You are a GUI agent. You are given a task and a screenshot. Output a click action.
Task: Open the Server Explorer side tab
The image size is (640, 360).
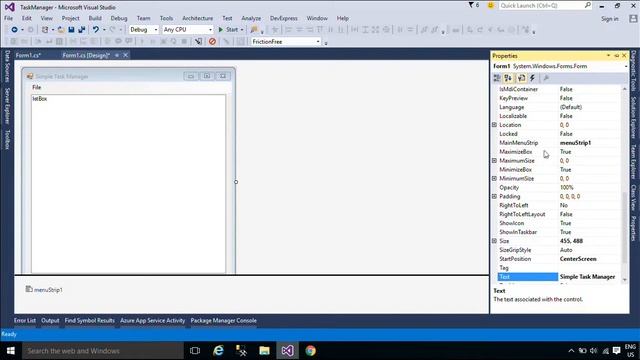(x=7, y=106)
